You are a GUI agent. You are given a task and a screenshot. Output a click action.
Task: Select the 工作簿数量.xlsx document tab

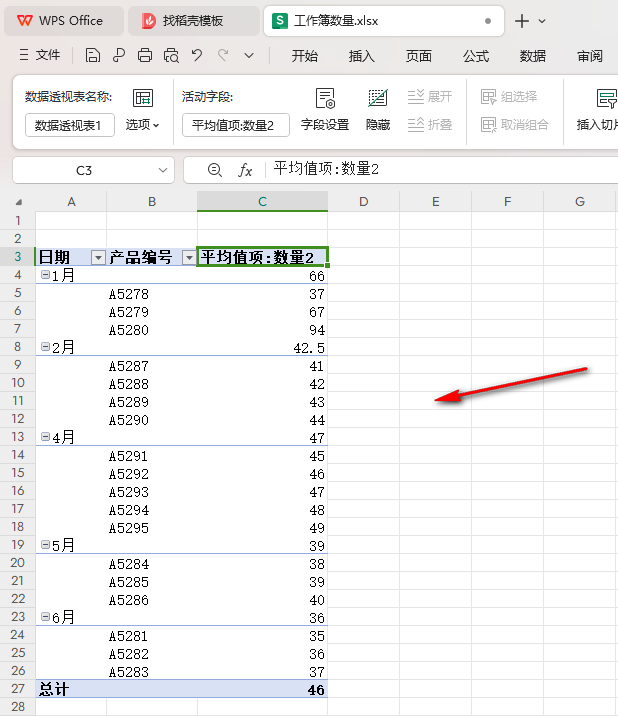tap(383, 21)
